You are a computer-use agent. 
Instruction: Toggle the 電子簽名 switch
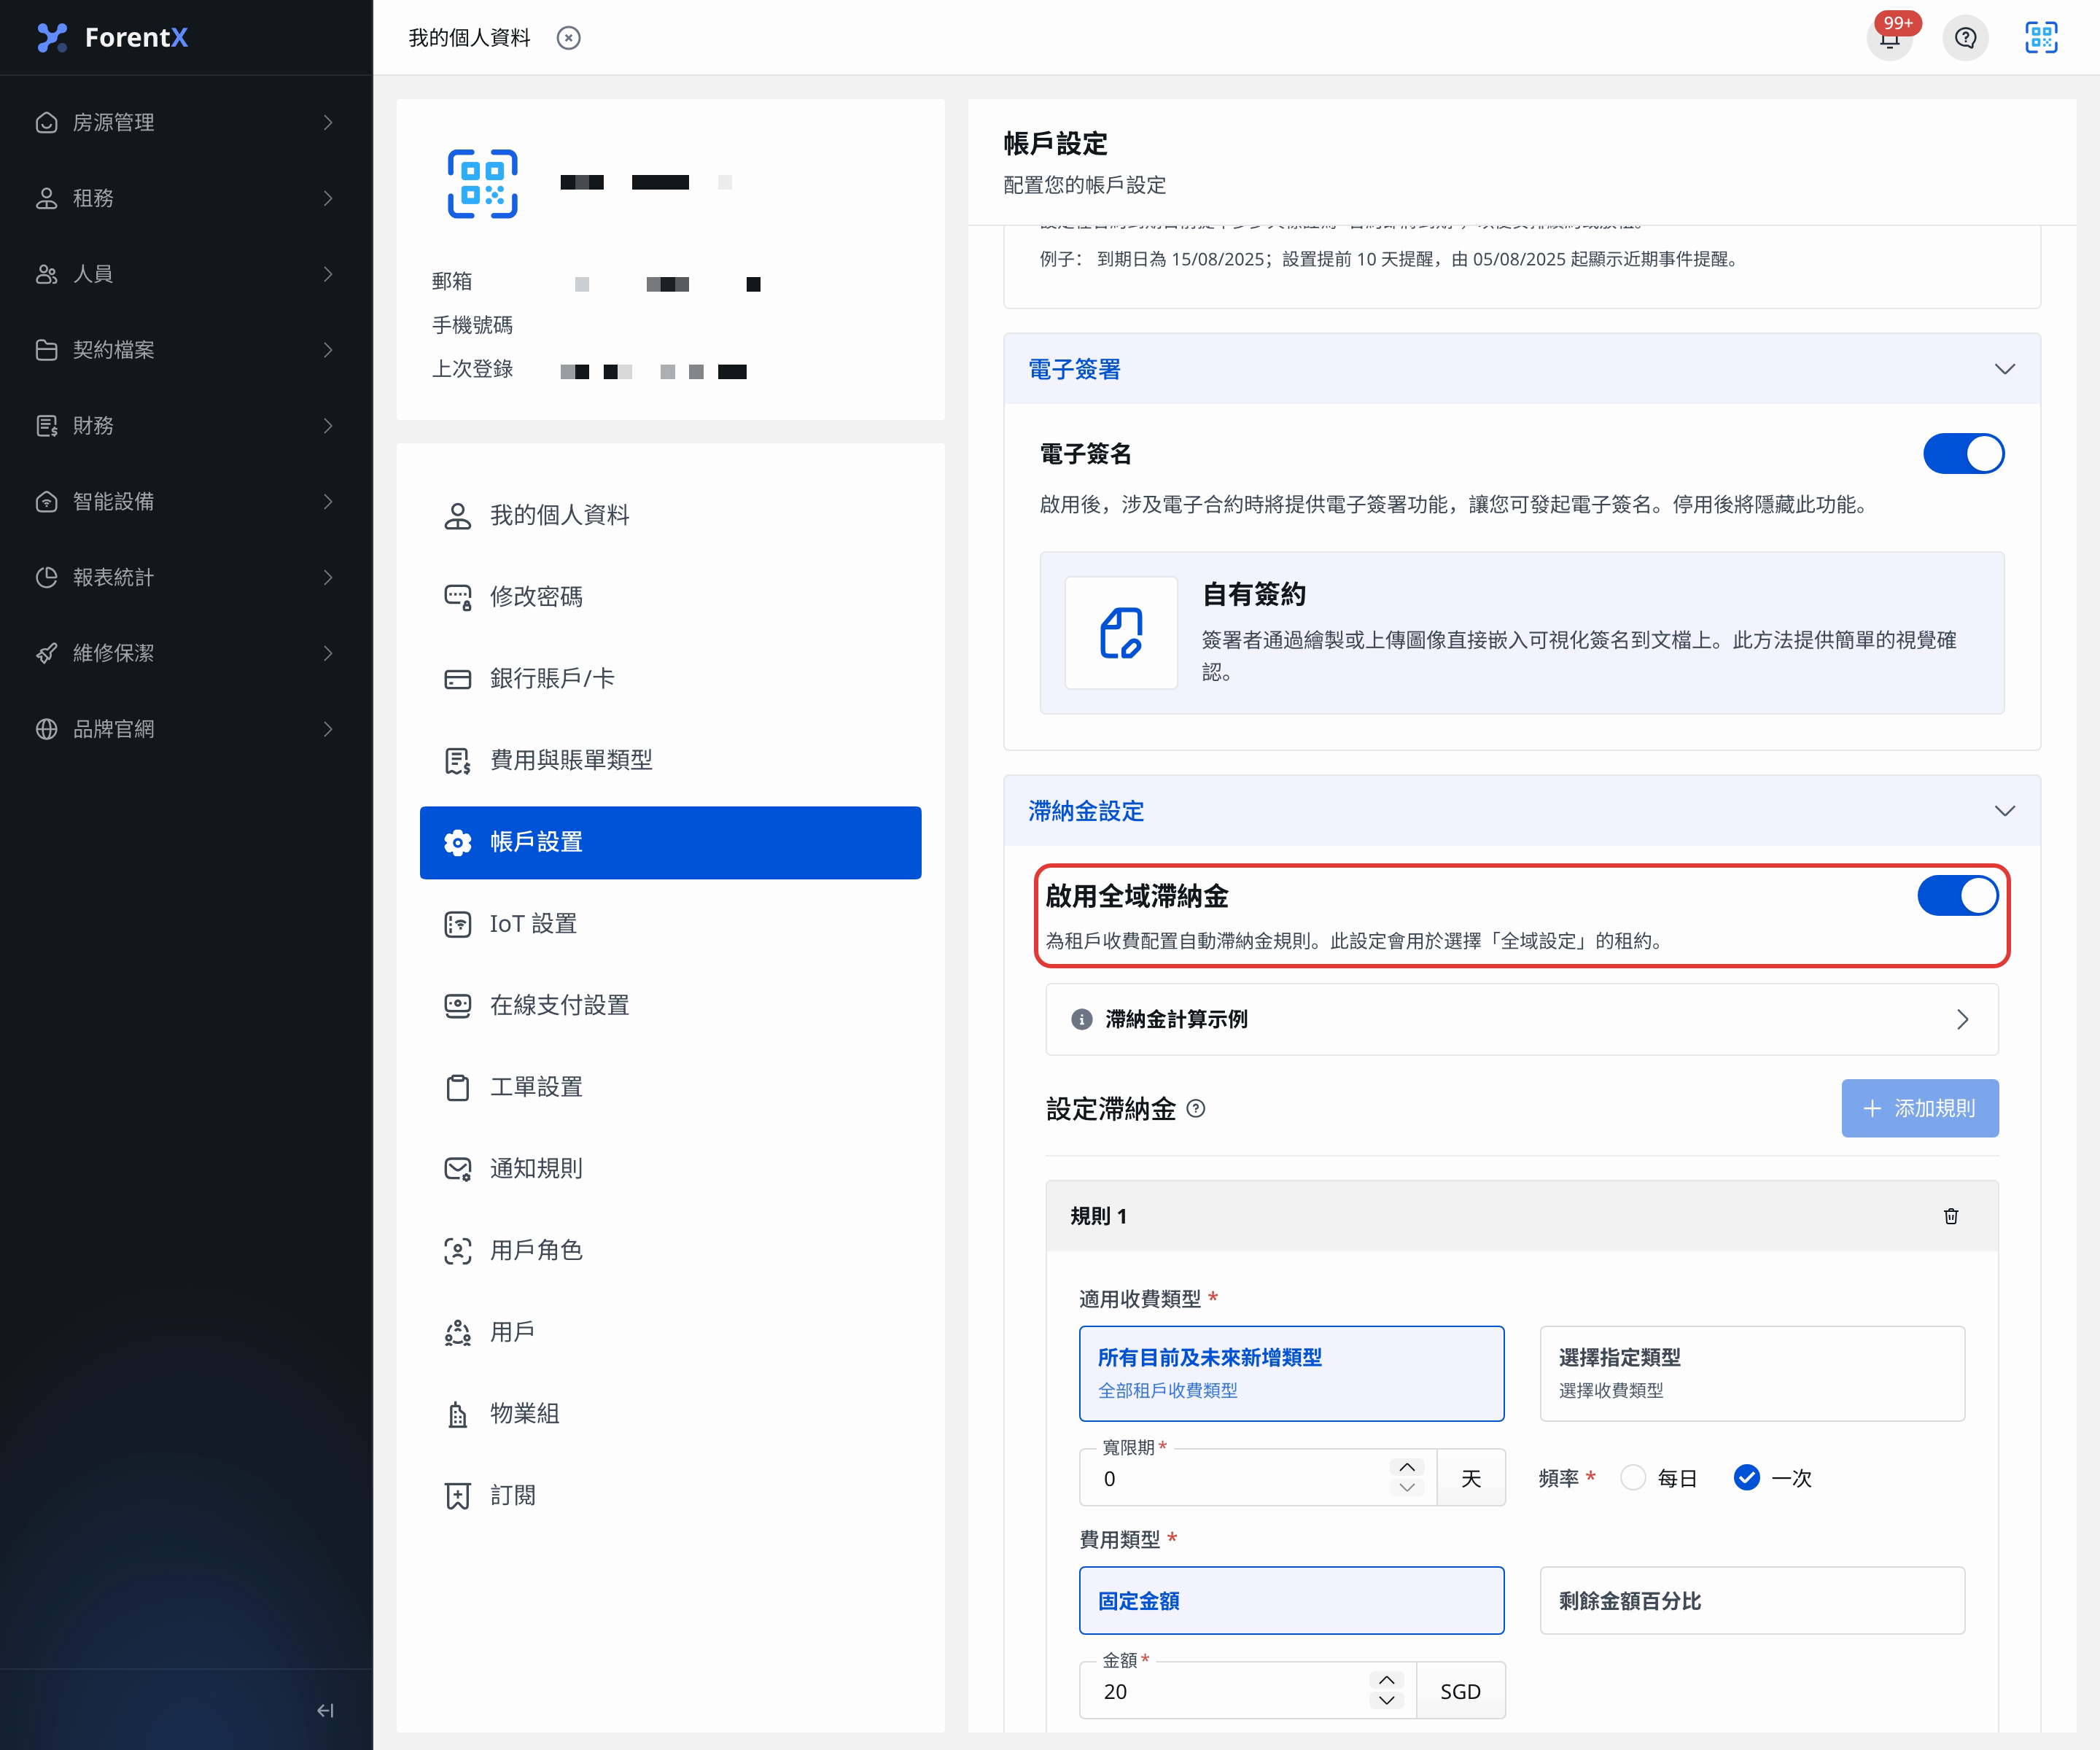click(1963, 454)
